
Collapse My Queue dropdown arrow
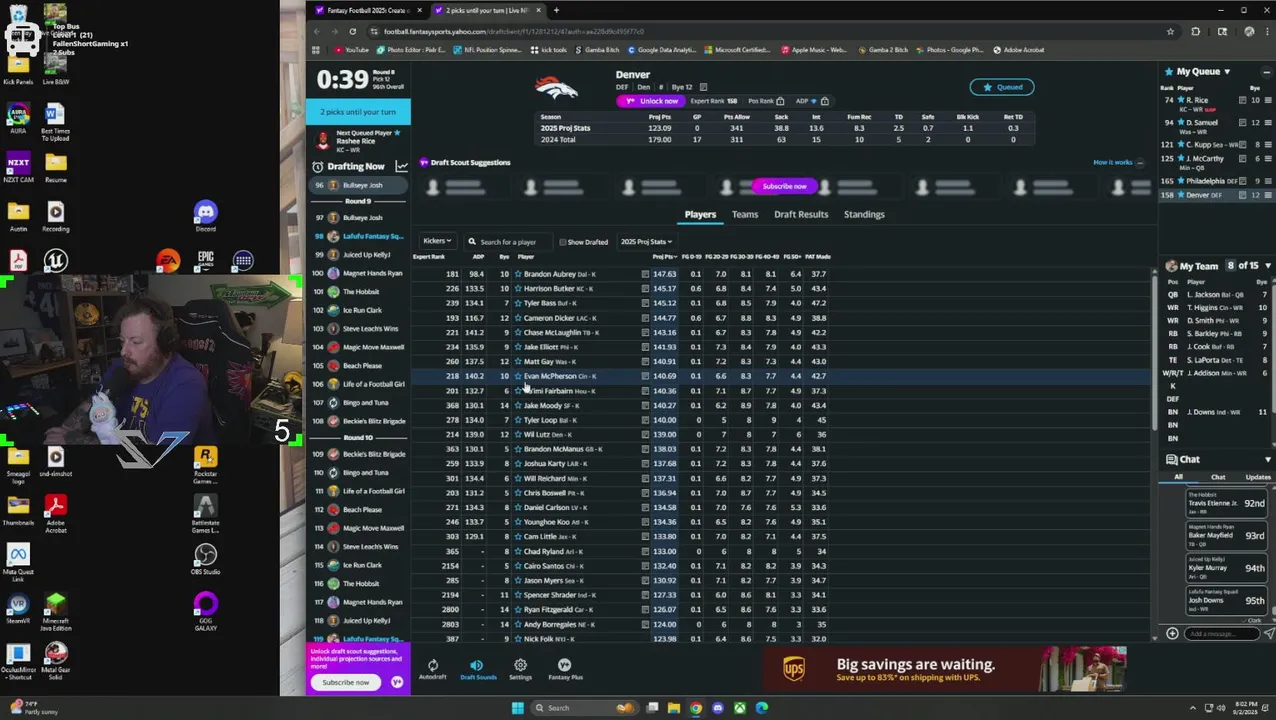[x=1227, y=72]
